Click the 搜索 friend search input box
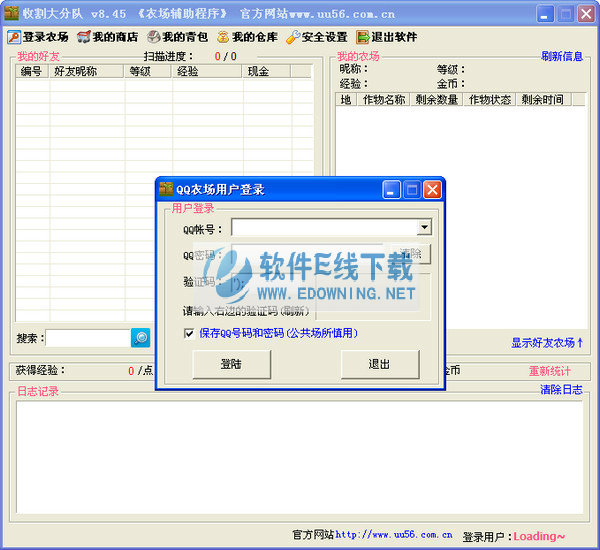 88,338
